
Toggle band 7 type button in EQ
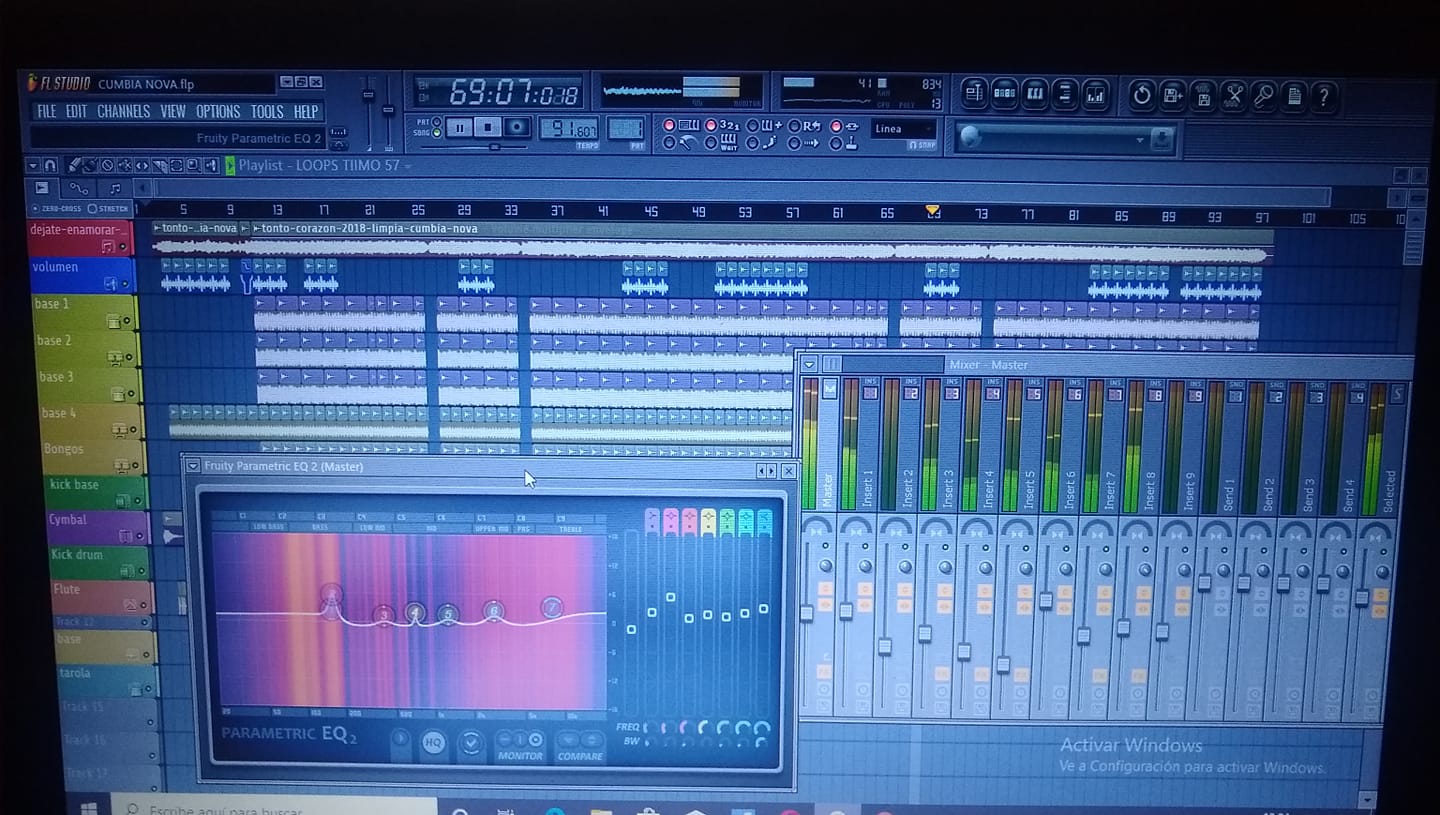765,520
